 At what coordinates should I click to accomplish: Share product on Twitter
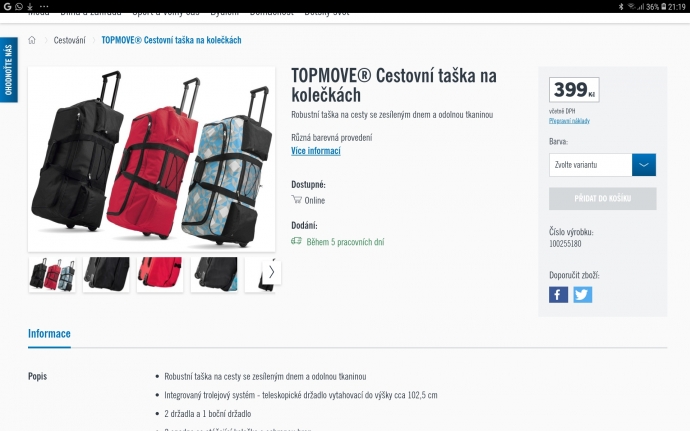coord(582,295)
